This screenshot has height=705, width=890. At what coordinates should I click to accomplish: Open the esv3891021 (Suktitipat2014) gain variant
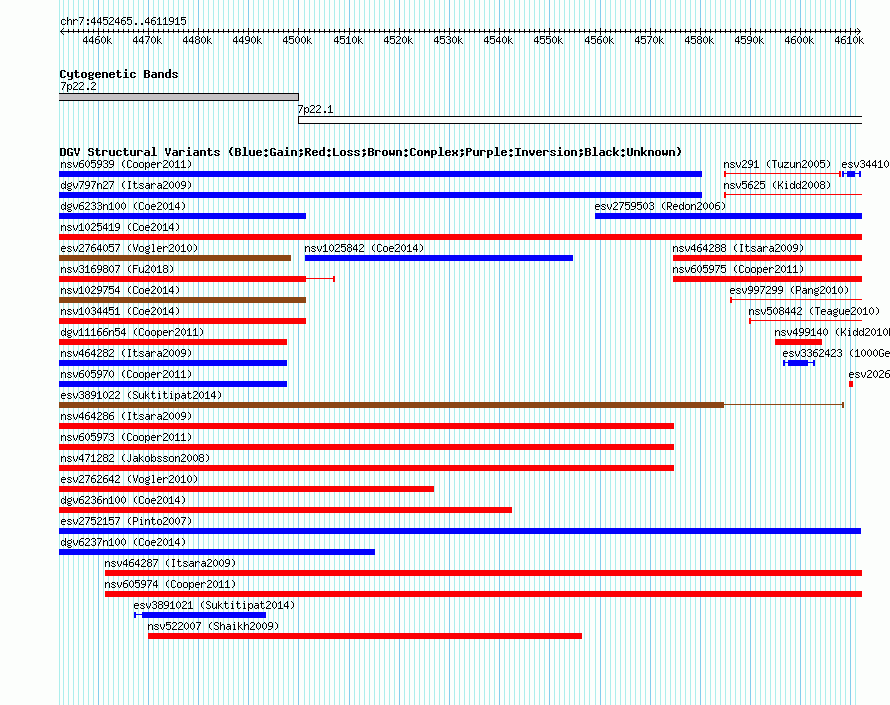tap(200, 615)
